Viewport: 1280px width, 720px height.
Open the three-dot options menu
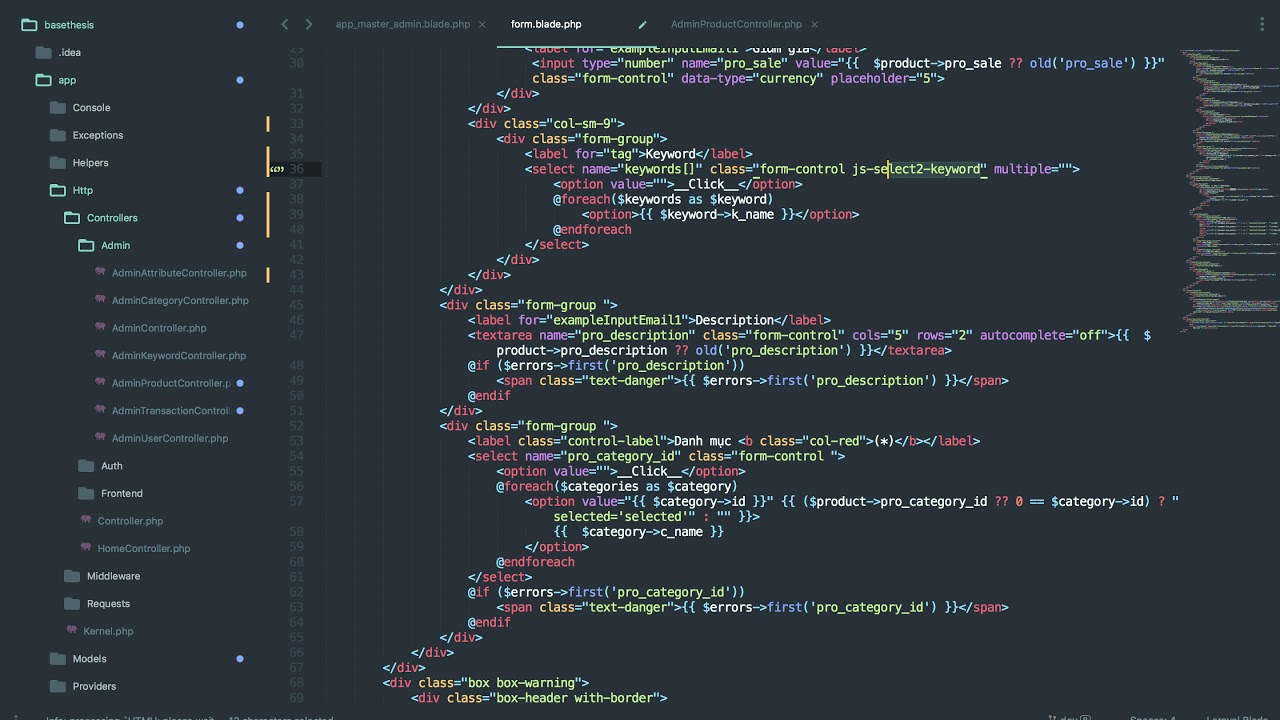tap(1261, 24)
